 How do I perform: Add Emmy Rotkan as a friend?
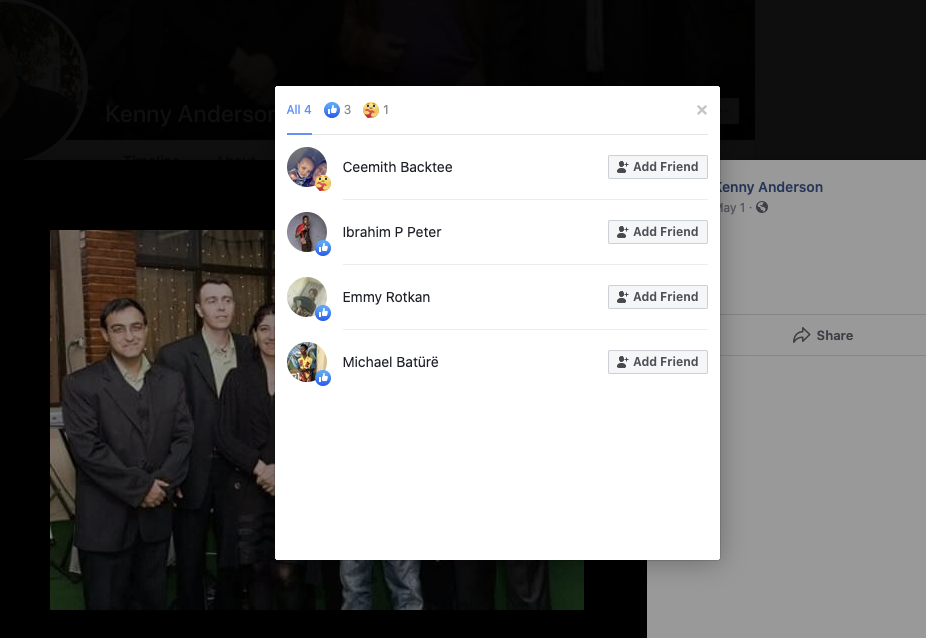tap(658, 297)
